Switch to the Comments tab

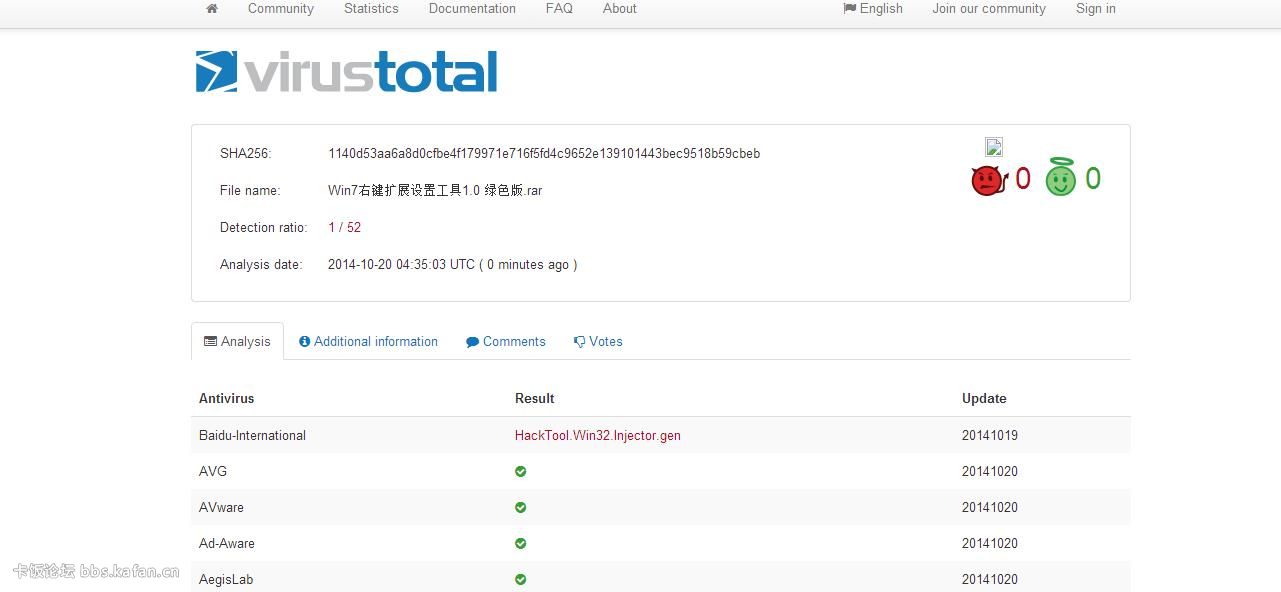click(506, 341)
